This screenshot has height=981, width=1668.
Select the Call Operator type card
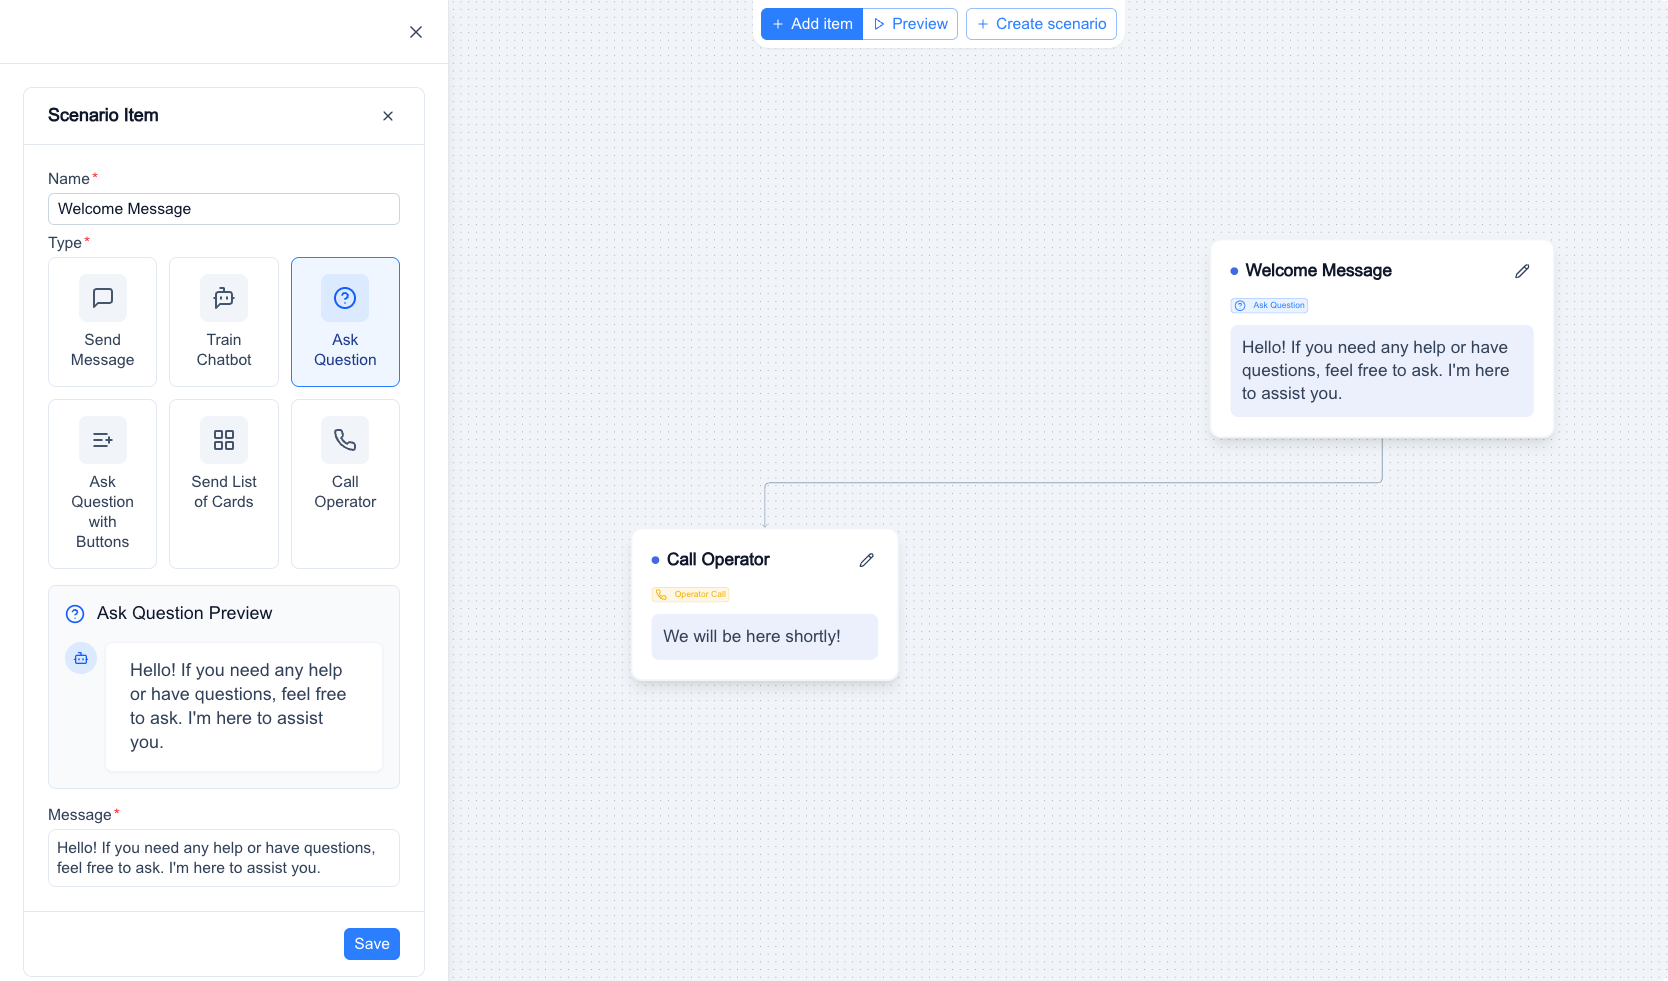tap(345, 484)
